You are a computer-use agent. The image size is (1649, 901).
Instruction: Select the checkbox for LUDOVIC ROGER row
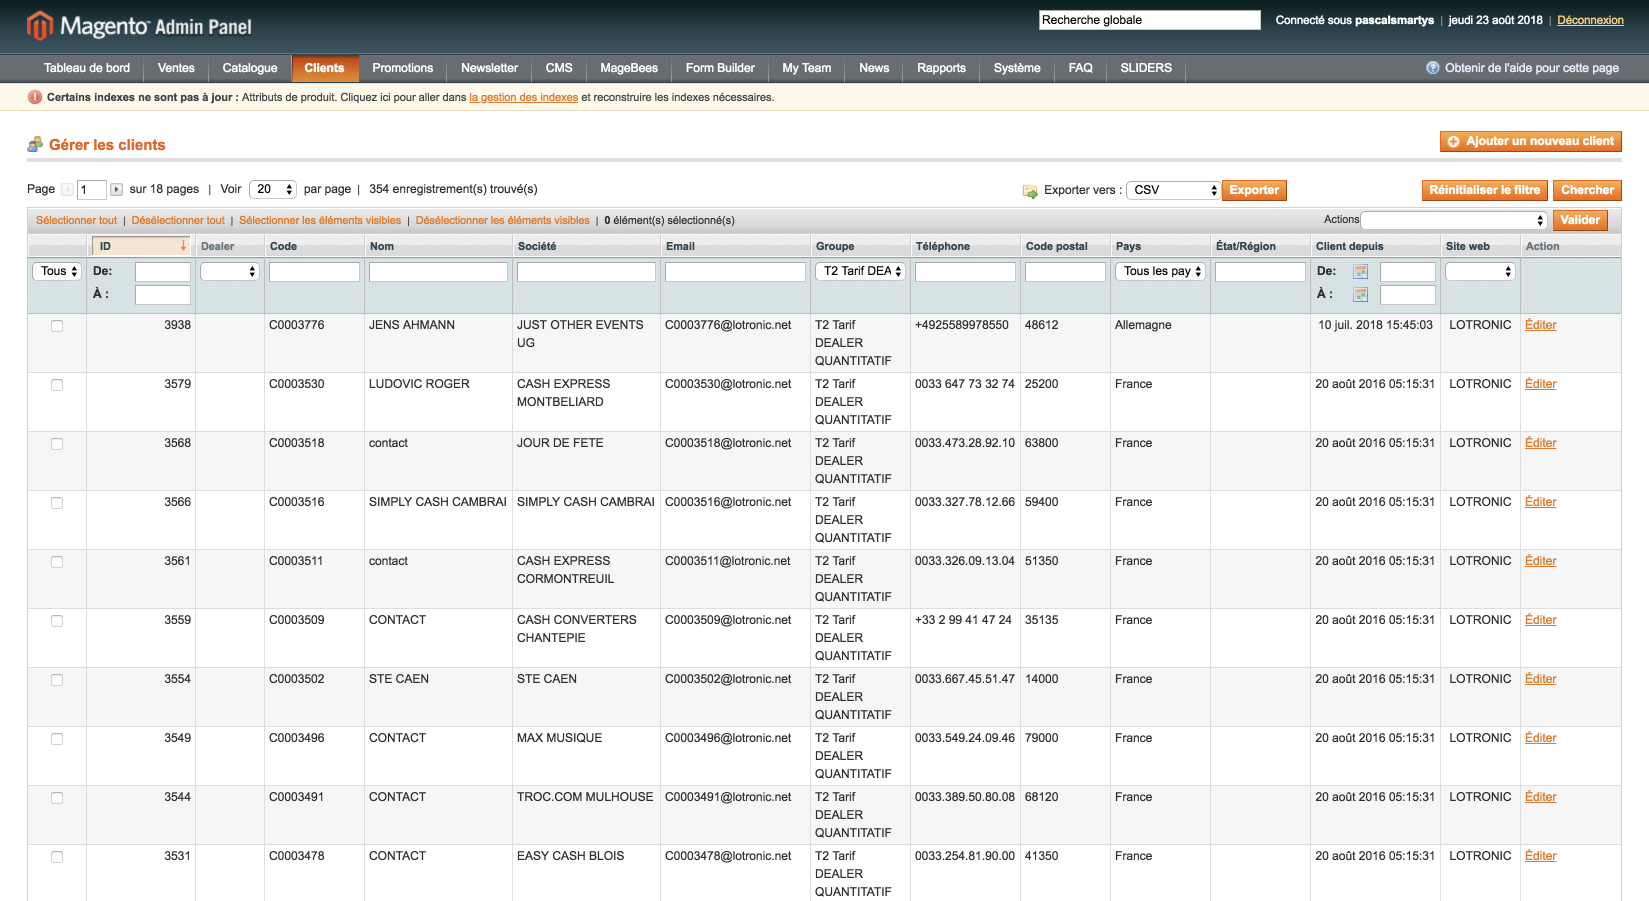[x=57, y=385]
